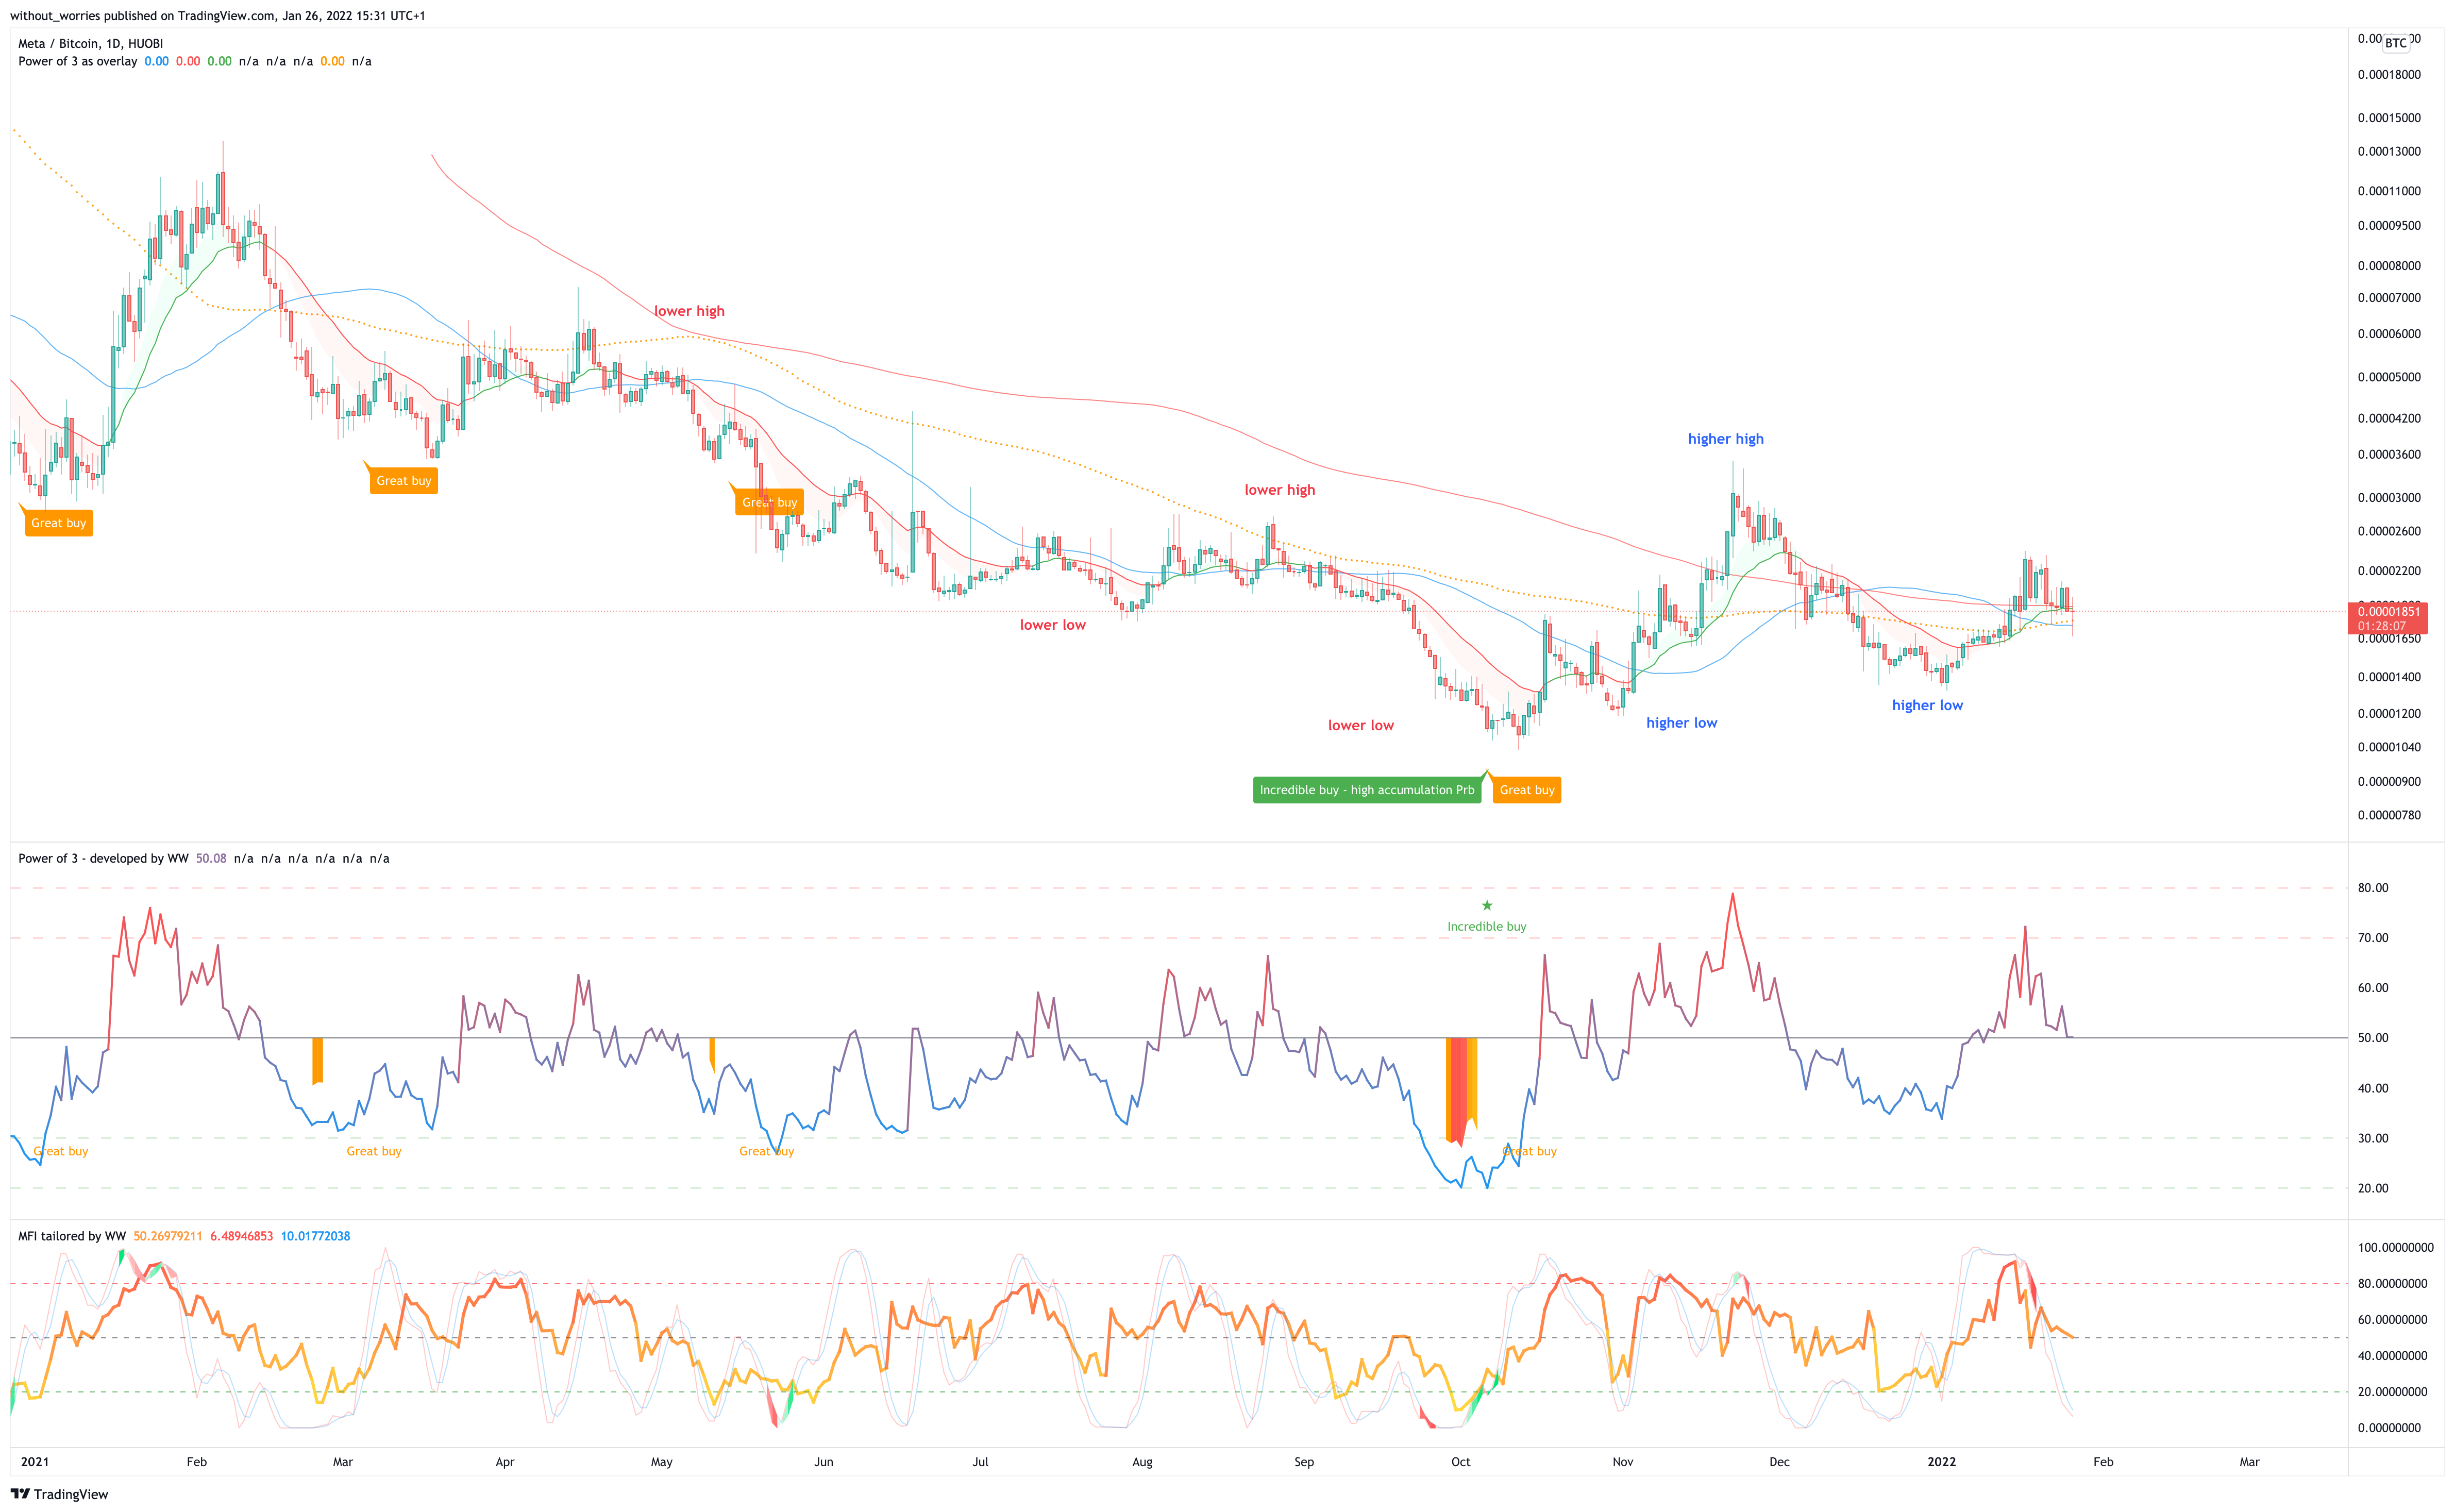Click the Dec label on time axis
2455x1512 pixels.
coord(1779,1462)
